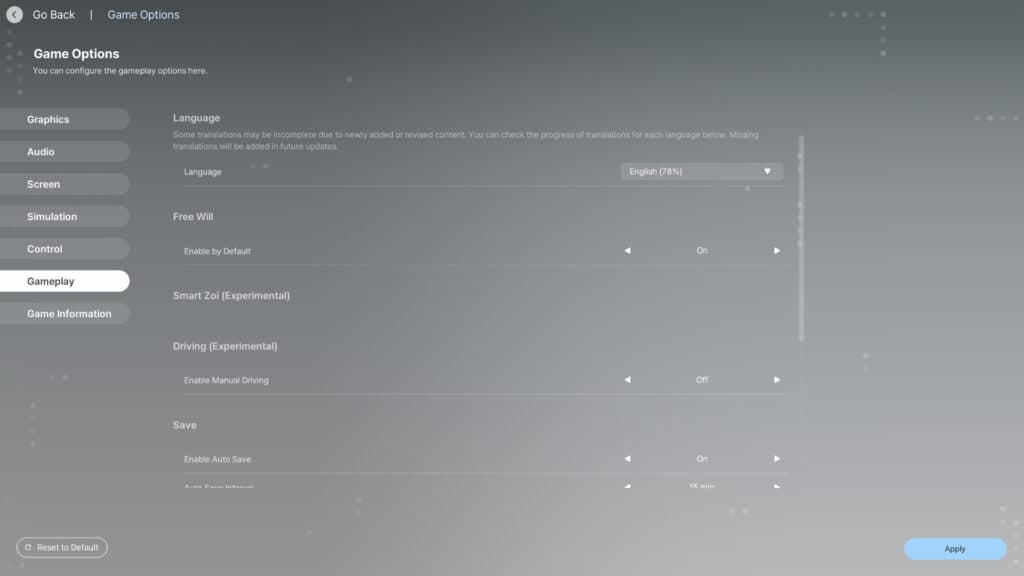Open the English (78%) language dropdown
This screenshot has width=1024, height=576.
pyautogui.click(x=700, y=171)
